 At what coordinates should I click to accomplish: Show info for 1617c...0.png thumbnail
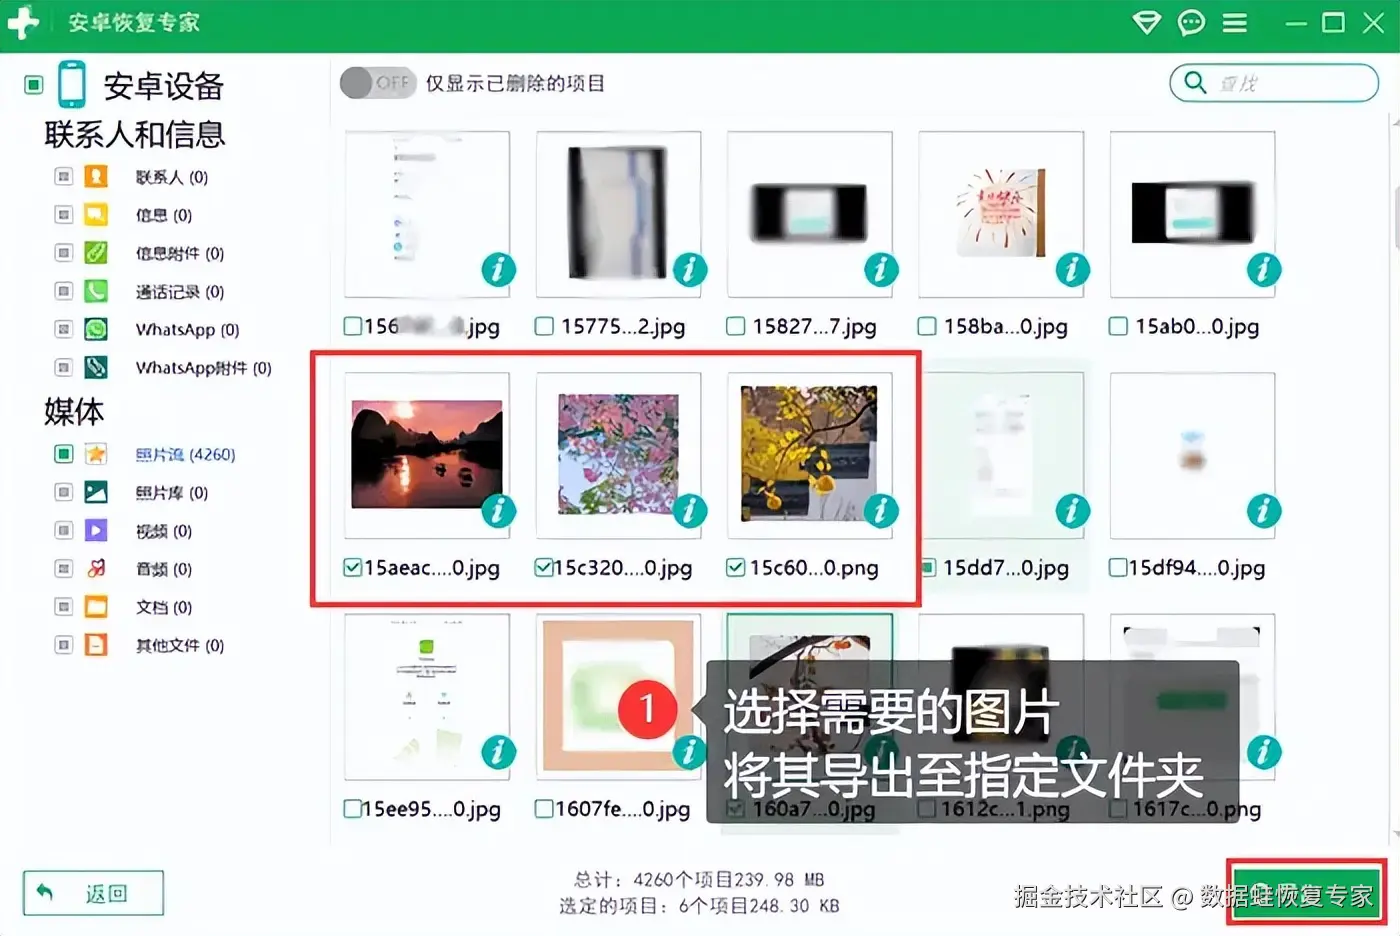(1263, 752)
